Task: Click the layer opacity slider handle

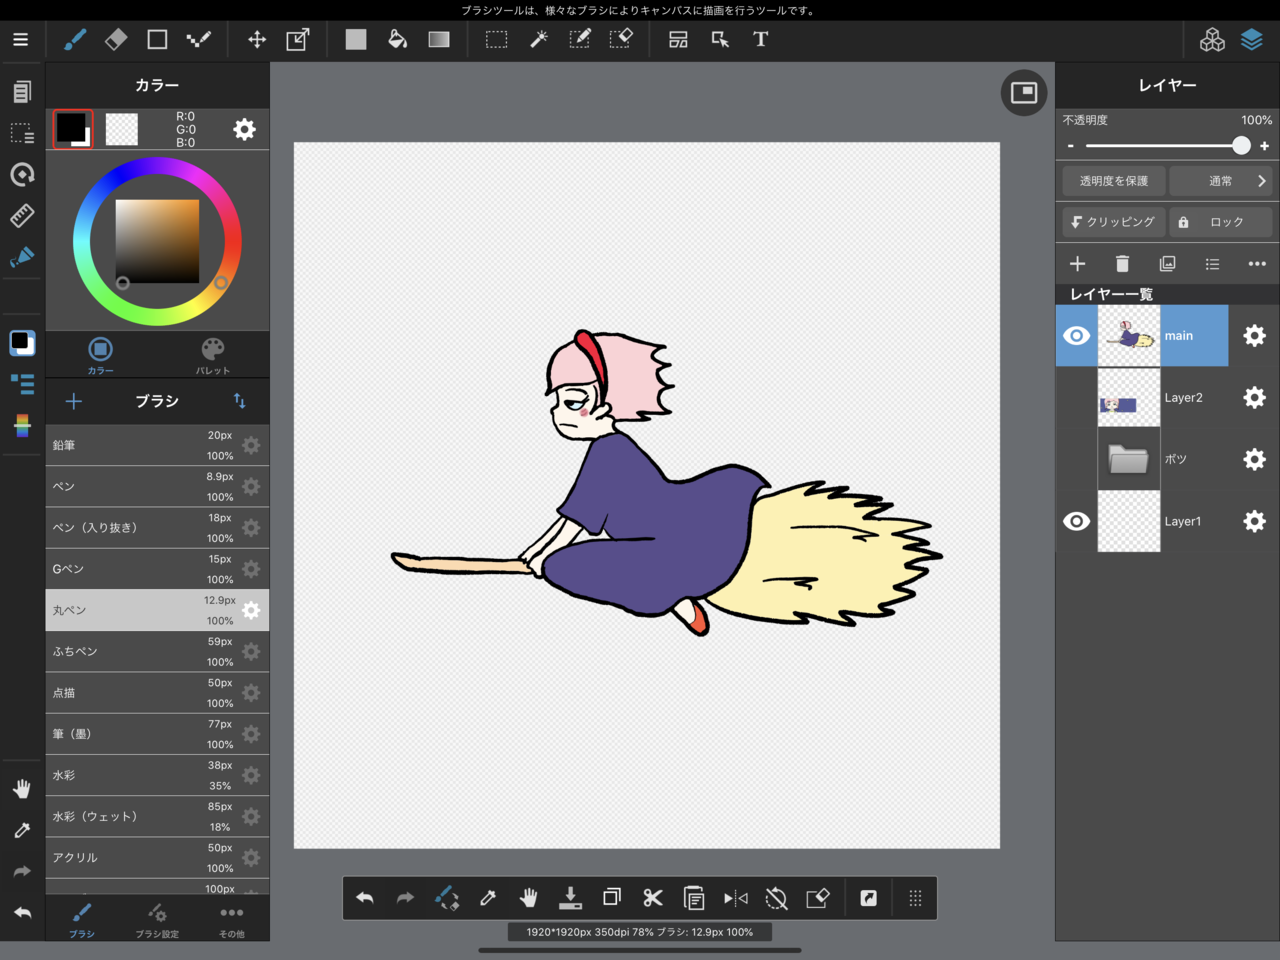Action: [x=1241, y=145]
